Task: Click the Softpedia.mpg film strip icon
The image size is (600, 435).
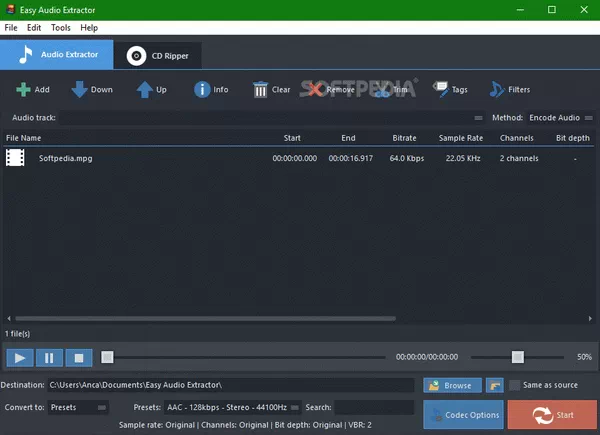Action: click(x=15, y=158)
